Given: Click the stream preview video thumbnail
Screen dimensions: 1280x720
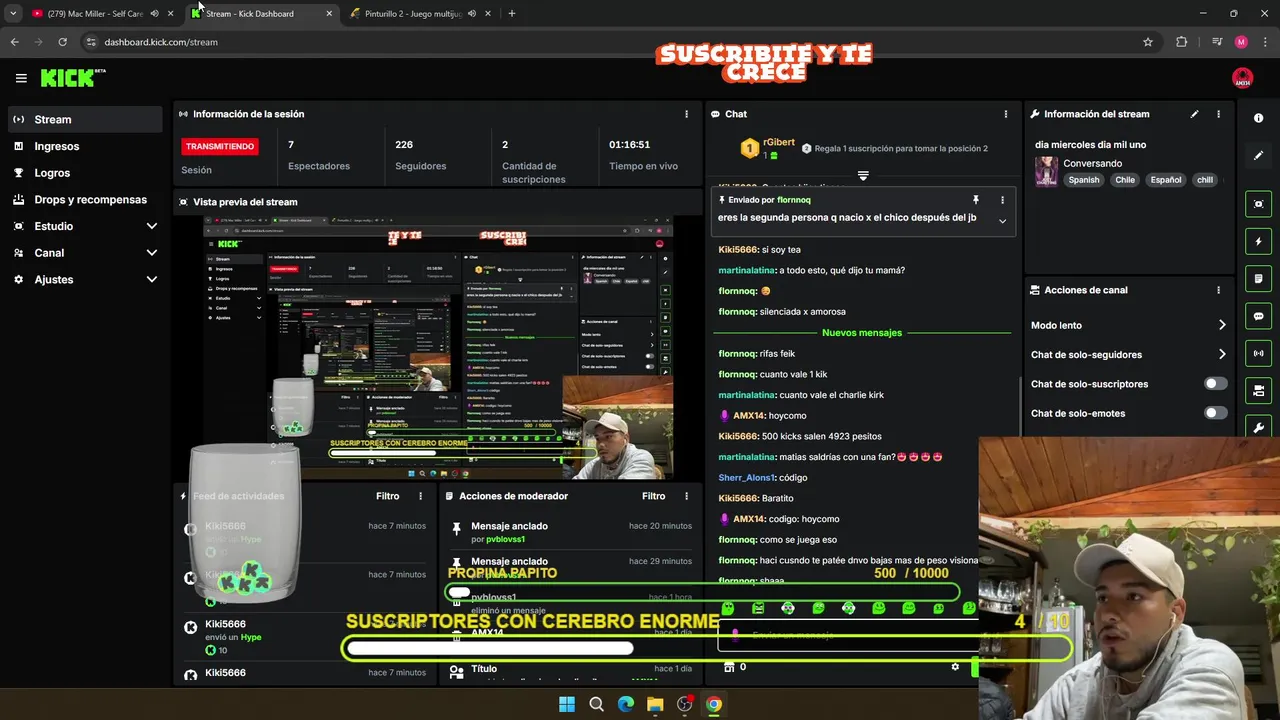Looking at the screenshot, I should (438, 347).
